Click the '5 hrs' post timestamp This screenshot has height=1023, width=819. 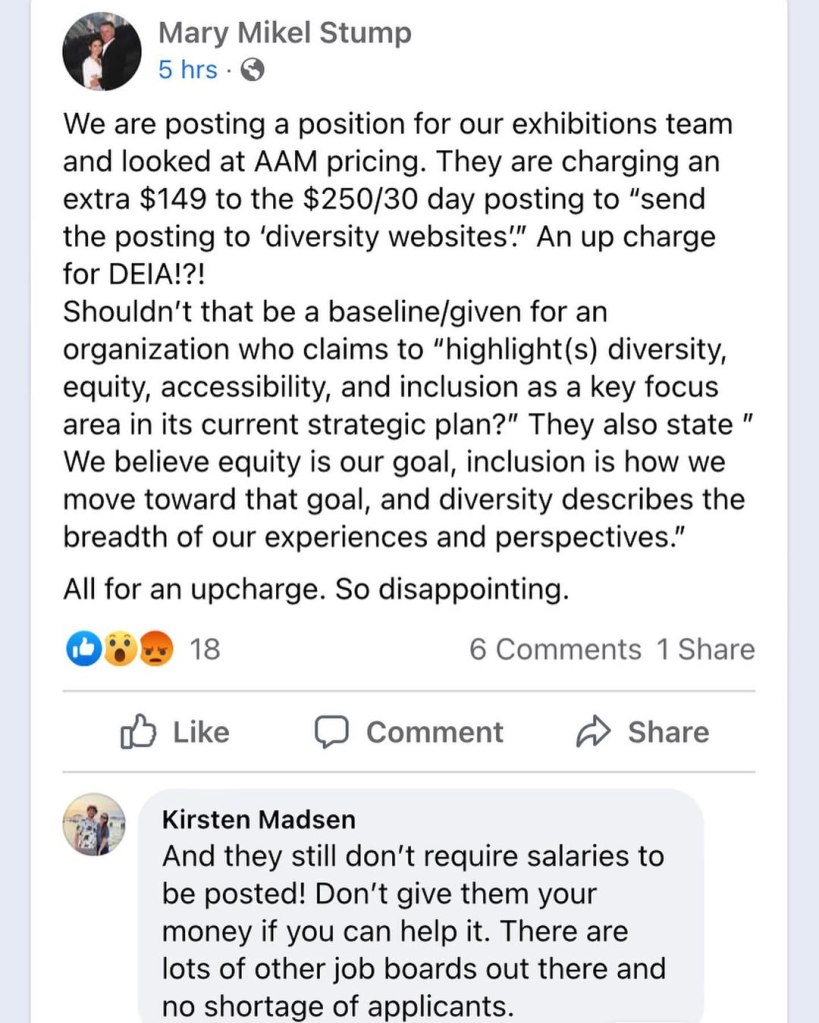pyautogui.click(x=187, y=70)
